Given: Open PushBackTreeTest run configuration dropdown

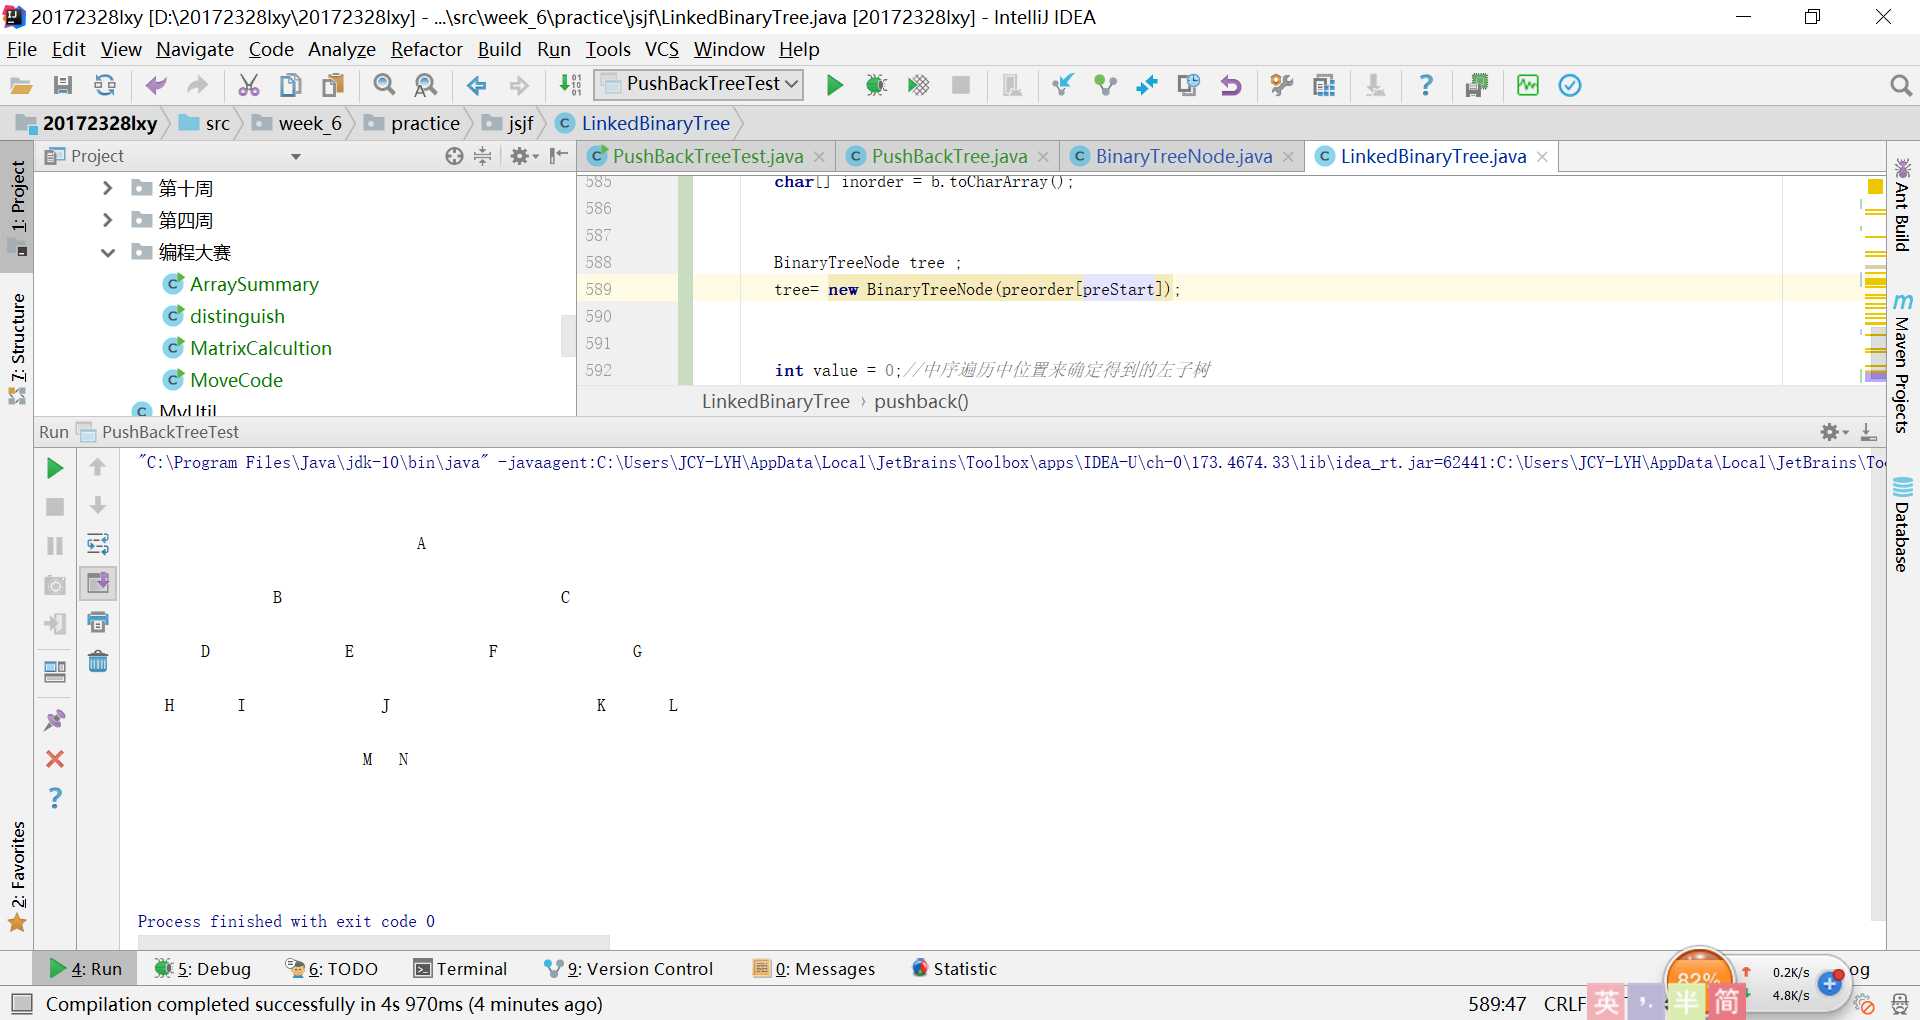Looking at the screenshot, I should pos(698,84).
